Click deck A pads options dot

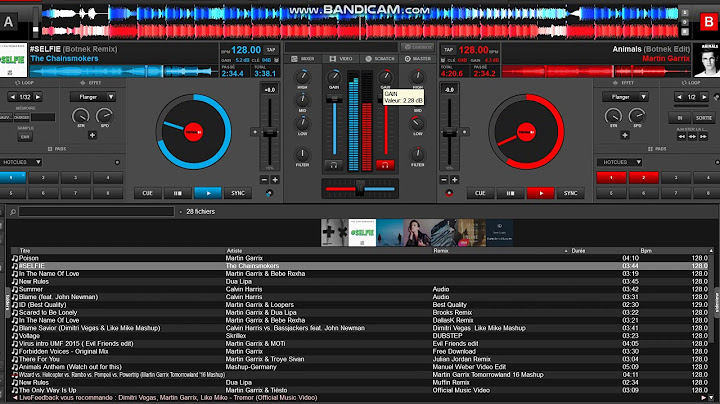pyautogui.click(x=117, y=163)
